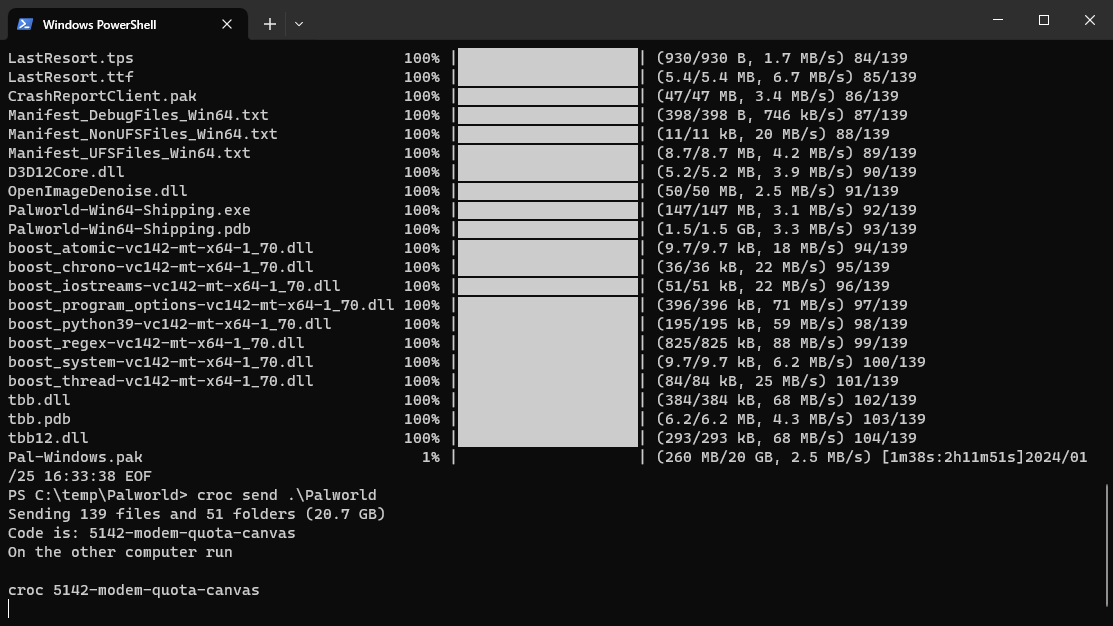Click the Pal-Windows.pak file name
Image resolution: width=1113 pixels, height=626 pixels.
[75, 458]
